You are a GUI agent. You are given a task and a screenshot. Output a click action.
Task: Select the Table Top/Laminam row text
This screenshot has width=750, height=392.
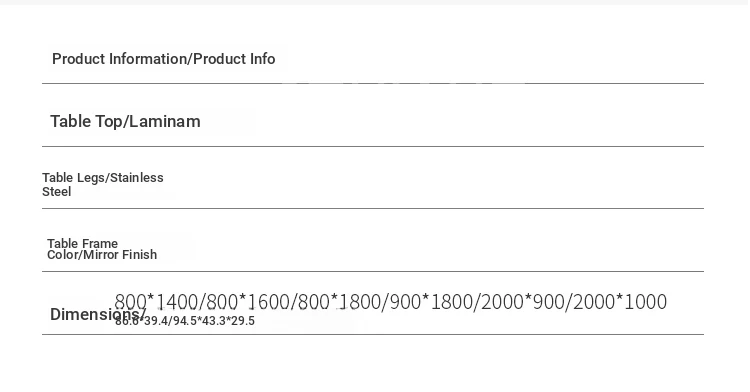tap(125, 121)
